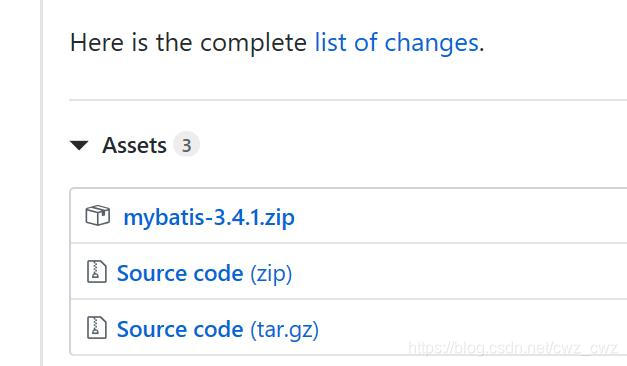
Task: Click the zip file icon next to Source code (zip)
Action: point(97,272)
